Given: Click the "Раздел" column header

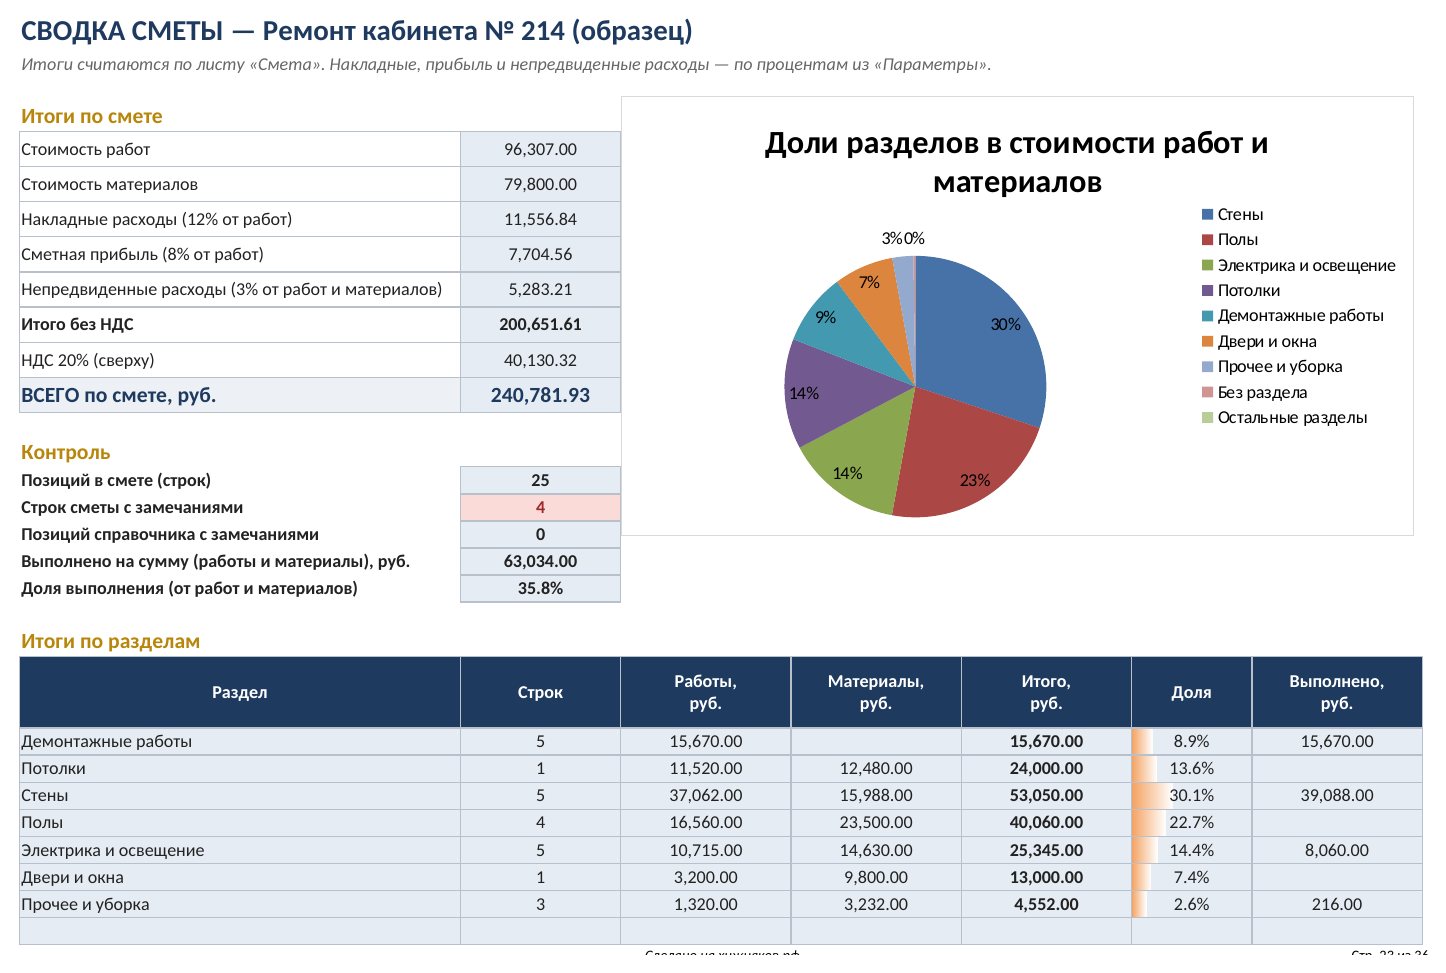Looking at the screenshot, I should click(240, 692).
